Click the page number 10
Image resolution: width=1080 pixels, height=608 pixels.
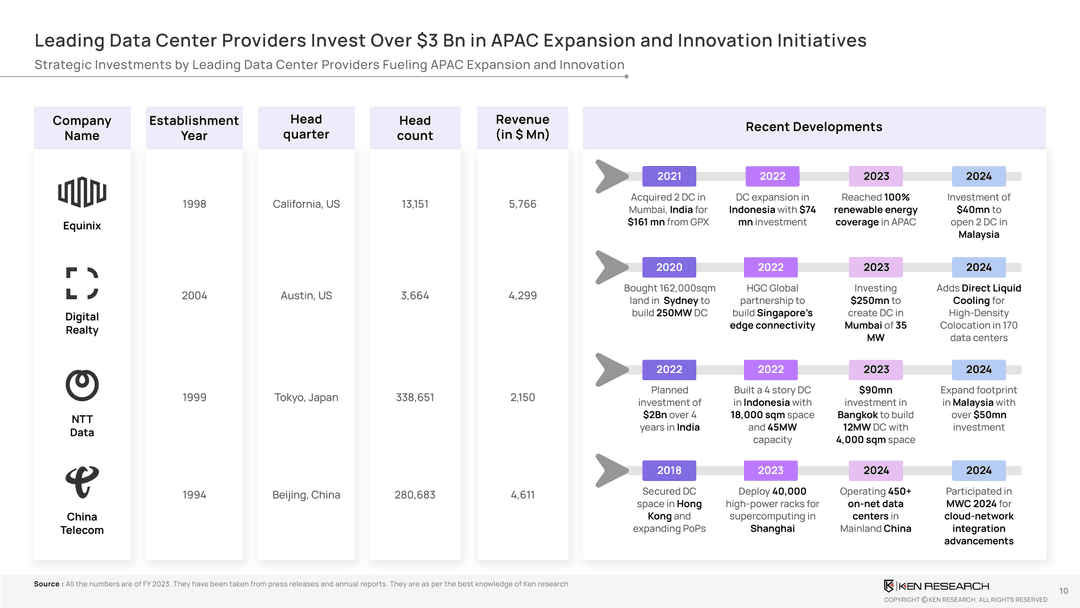click(x=1062, y=591)
